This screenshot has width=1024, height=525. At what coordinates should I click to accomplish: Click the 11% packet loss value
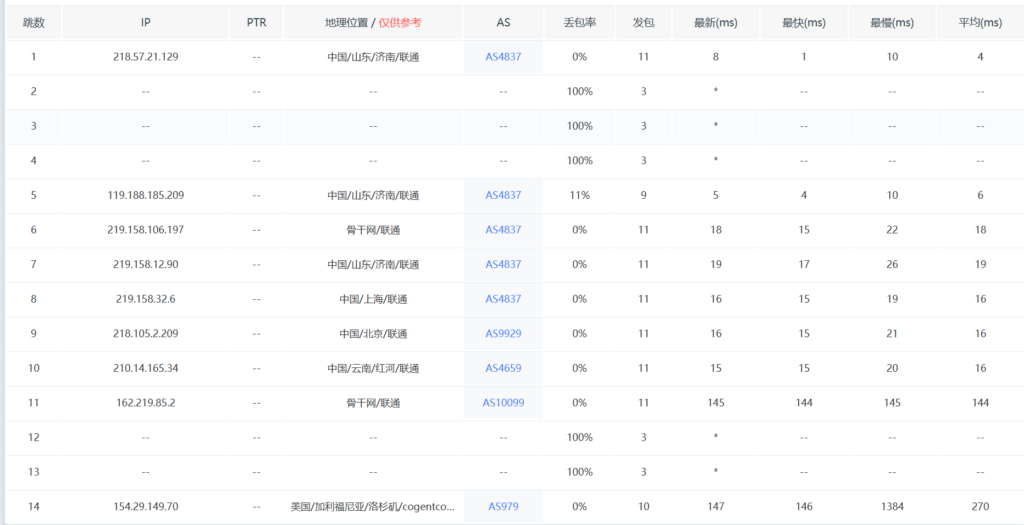click(579, 195)
